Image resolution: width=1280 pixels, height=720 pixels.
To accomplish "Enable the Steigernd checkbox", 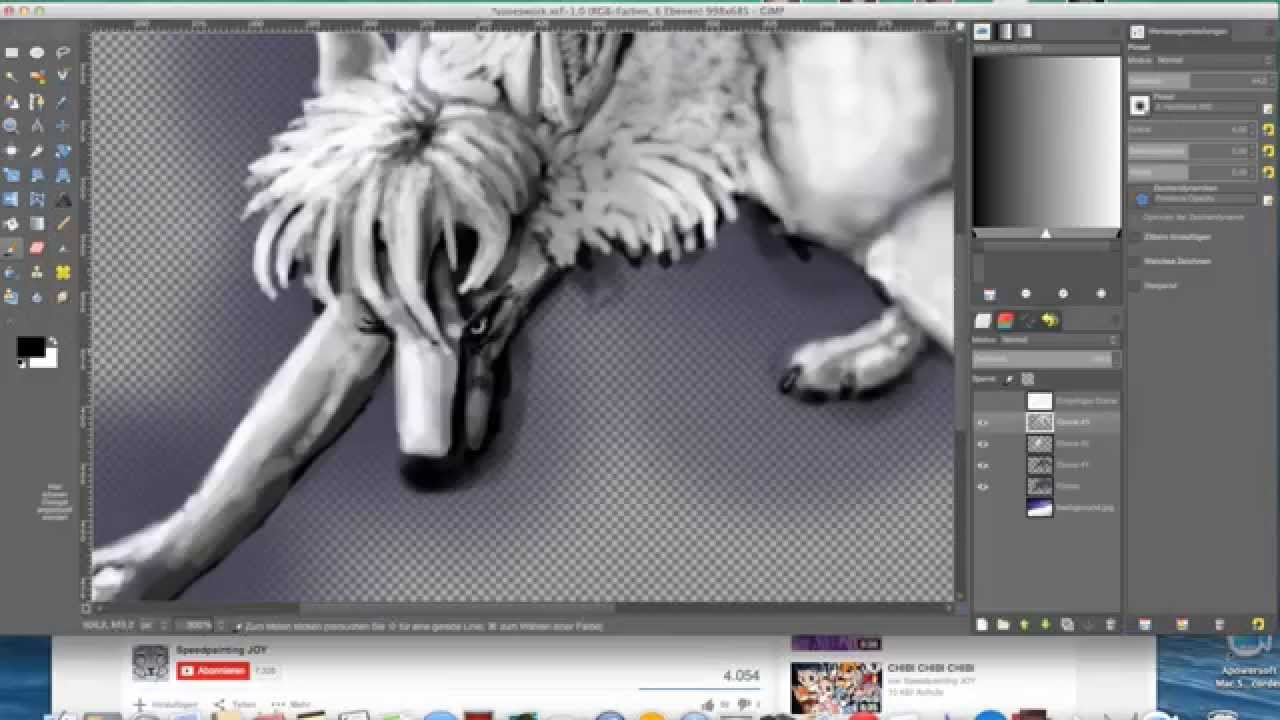I will tap(1136, 286).
